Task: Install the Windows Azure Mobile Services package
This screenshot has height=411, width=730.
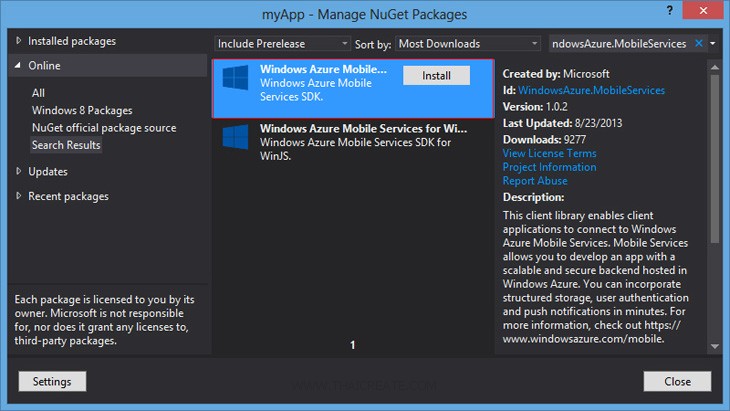Action: (x=436, y=75)
